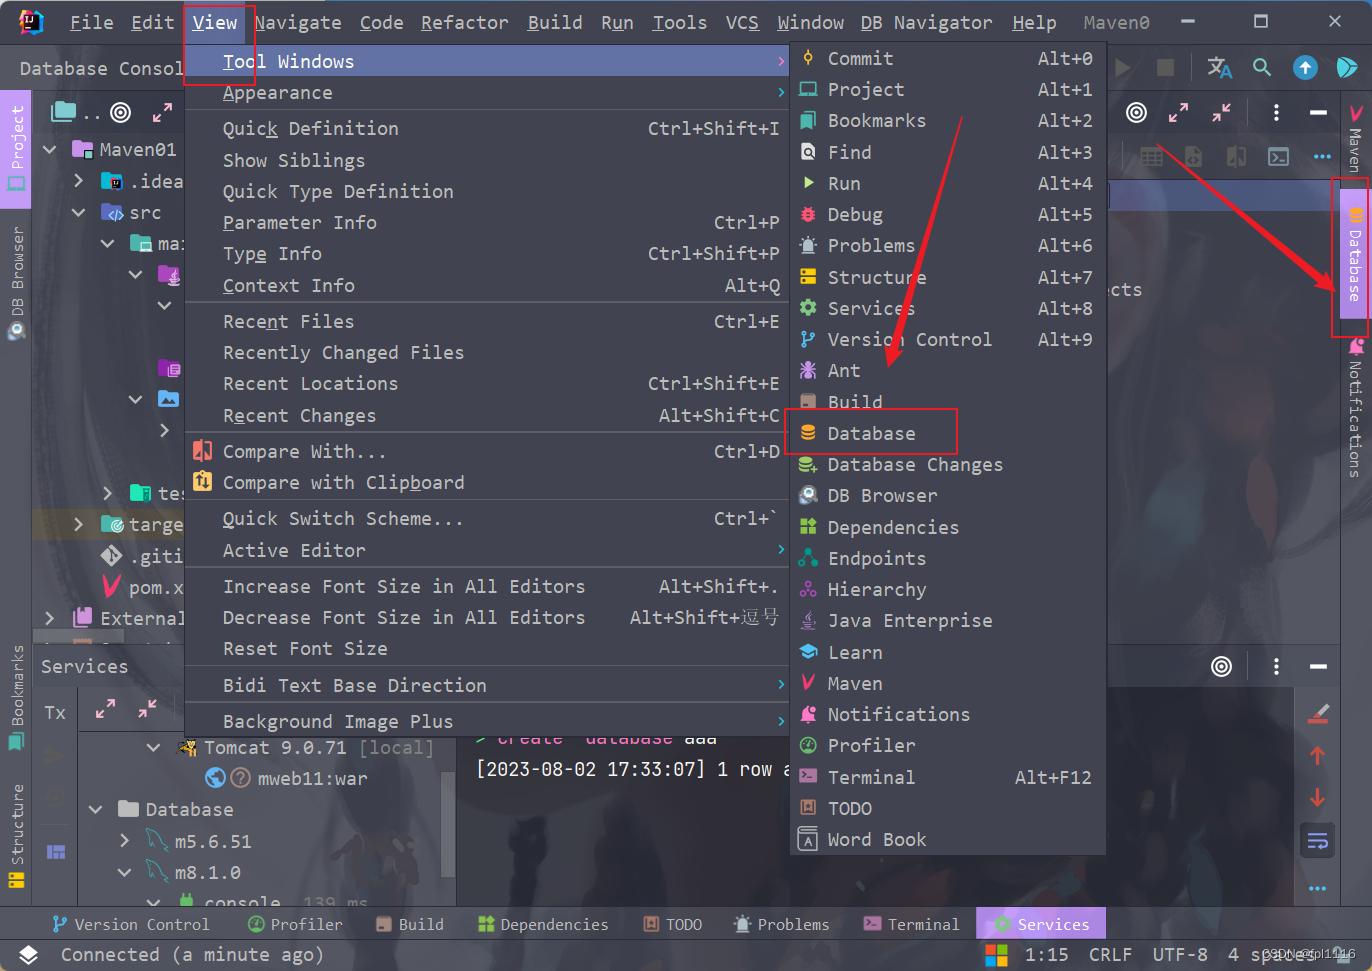1372x971 pixels.
Task: Click the Tx button in Services toolbar
Action: tap(55, 712)
